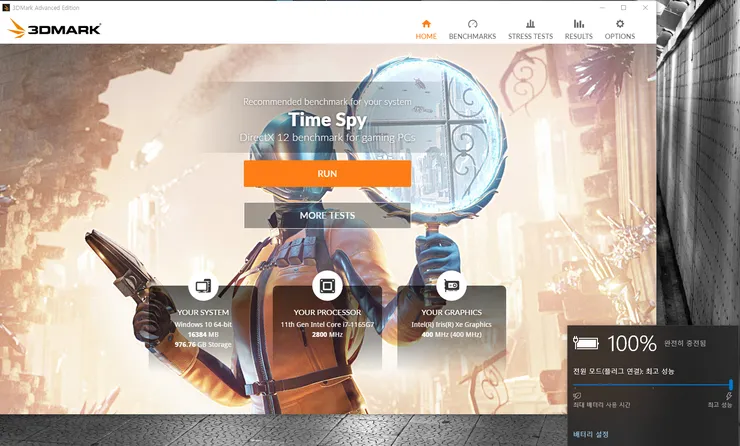Viewport: 740px width, 446px height.
Task: Click the 3DMark window title bar icon
Action: (6, 8)
